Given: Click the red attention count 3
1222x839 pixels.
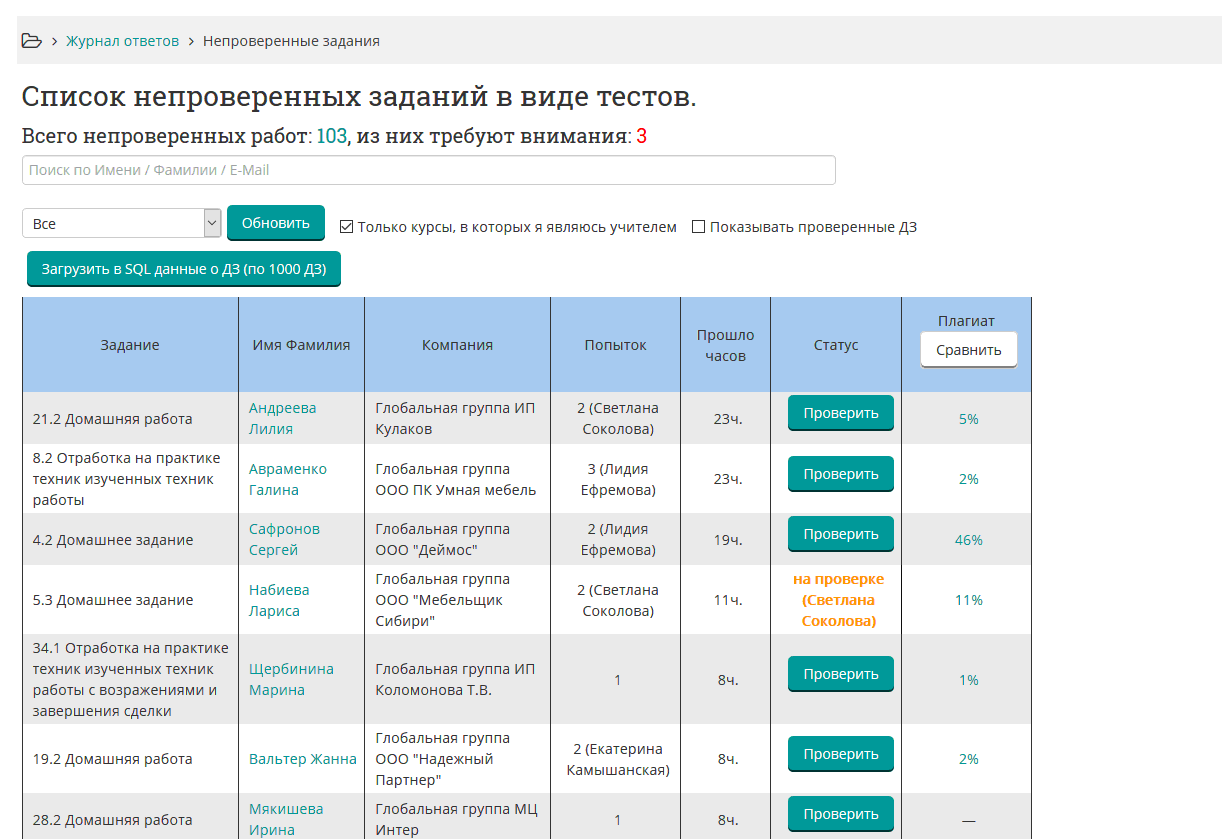Looking at the screenshot, I should [x=641, y=136].
